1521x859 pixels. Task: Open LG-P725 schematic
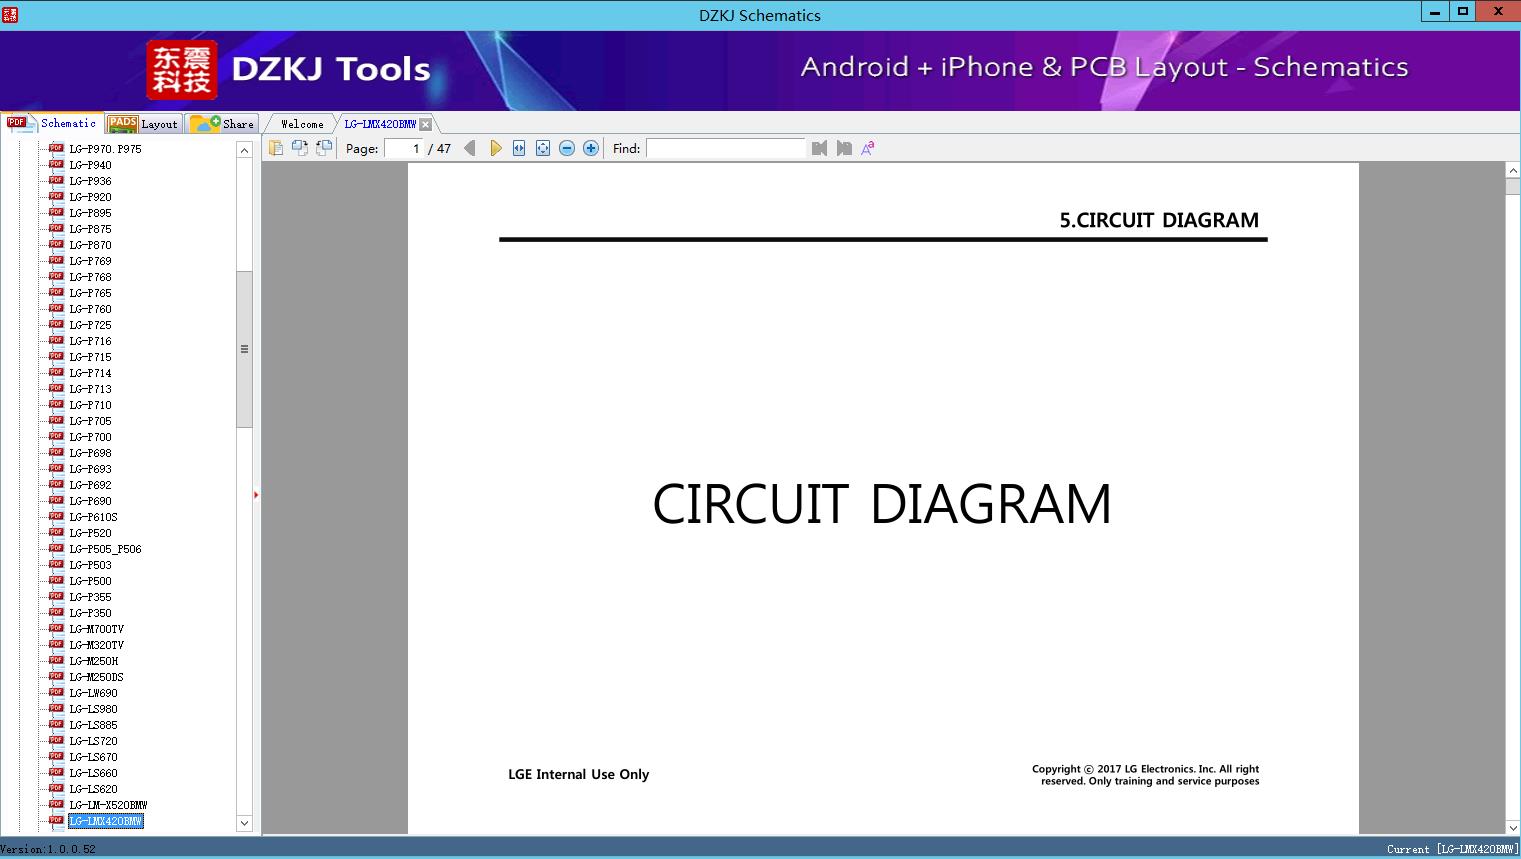[x=90, y=325]
